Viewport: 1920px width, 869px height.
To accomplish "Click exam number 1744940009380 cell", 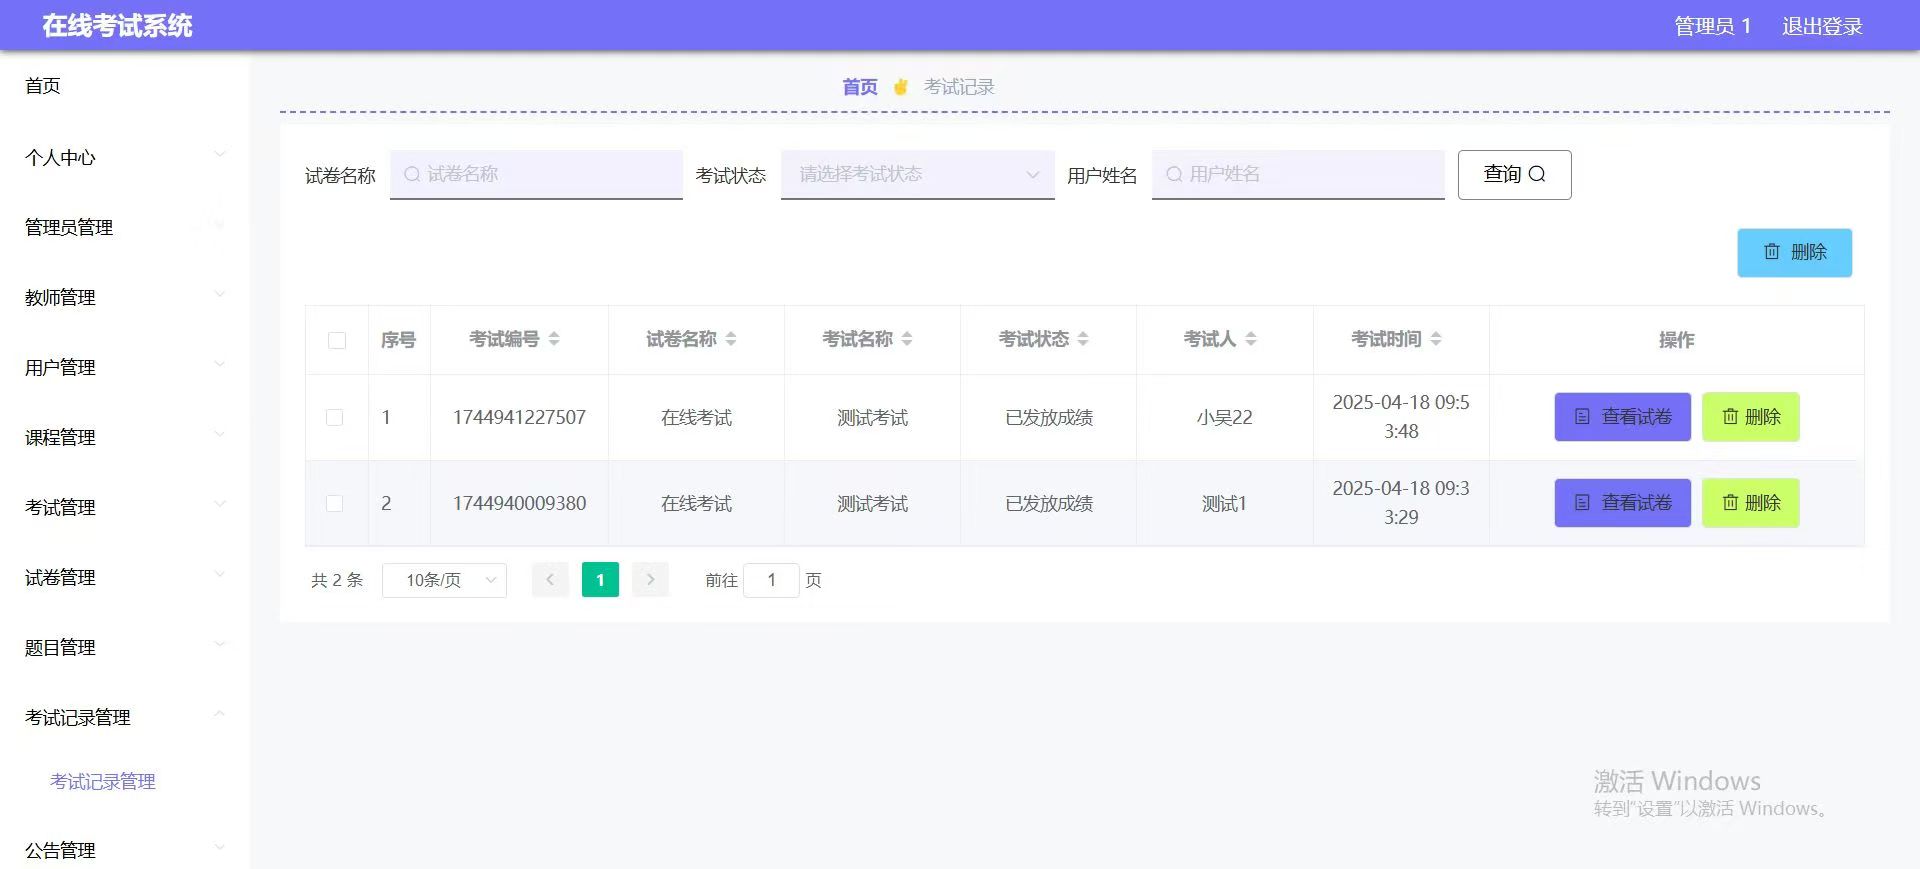I will click(519, 503).
